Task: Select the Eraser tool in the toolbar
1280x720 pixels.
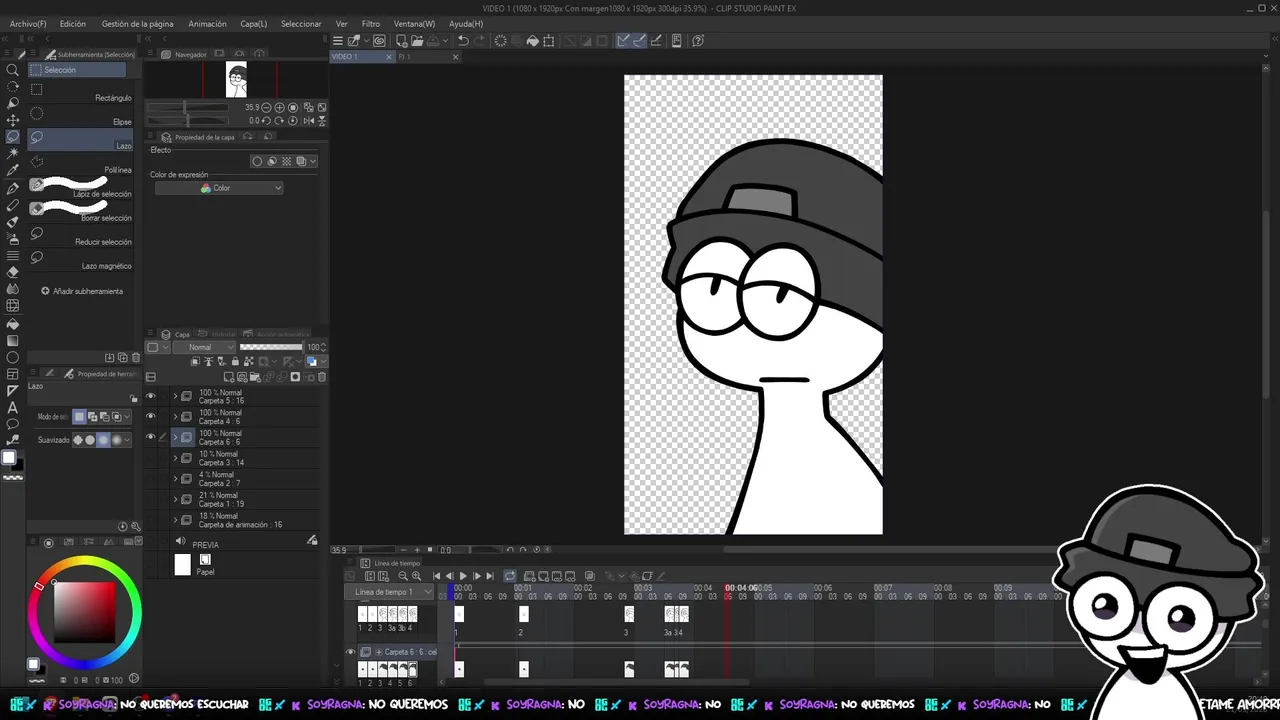Action: pos(13,272)
